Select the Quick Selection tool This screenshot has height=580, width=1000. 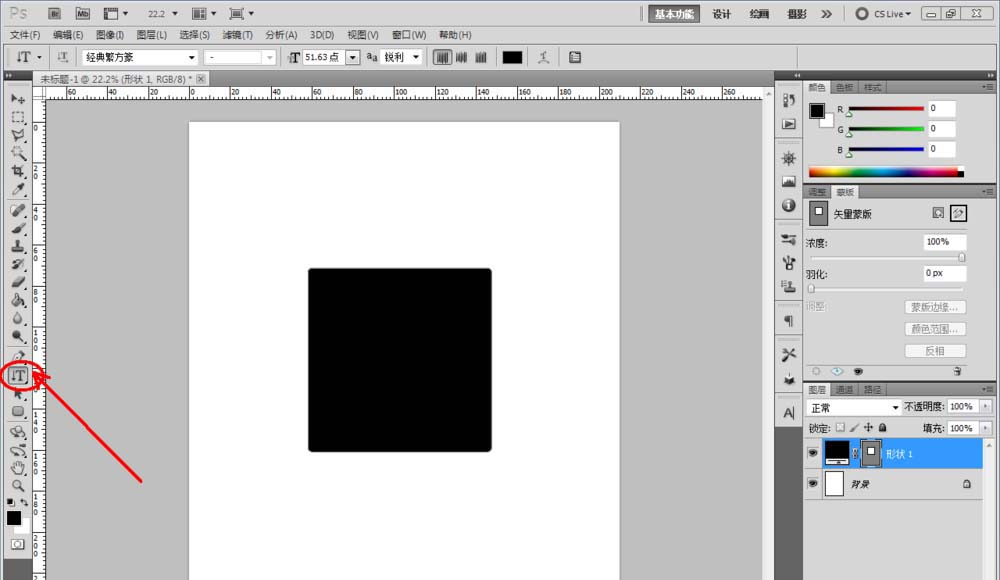pos(18,153)
